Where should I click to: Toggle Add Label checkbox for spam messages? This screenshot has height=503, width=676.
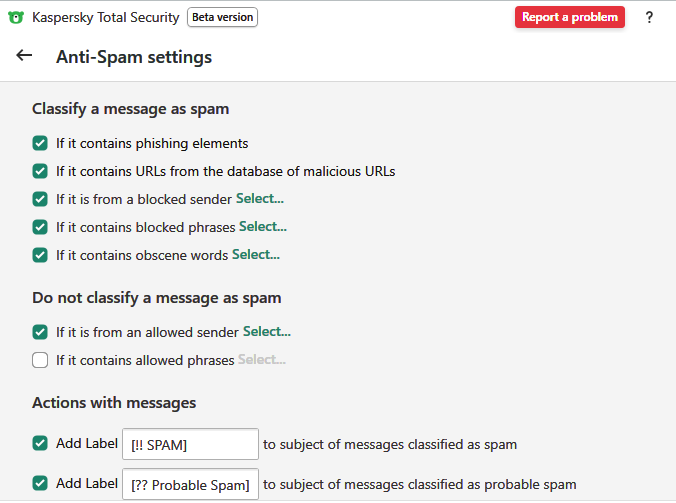pyautogui.click(x=40, y=443)
